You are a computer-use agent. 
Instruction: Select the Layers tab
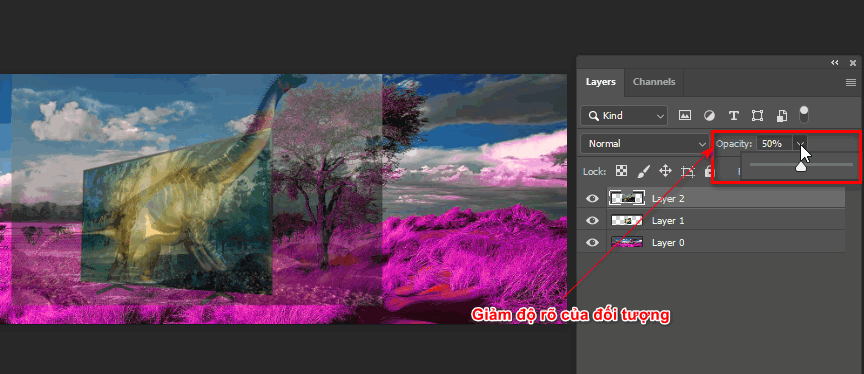coord(601,82)
